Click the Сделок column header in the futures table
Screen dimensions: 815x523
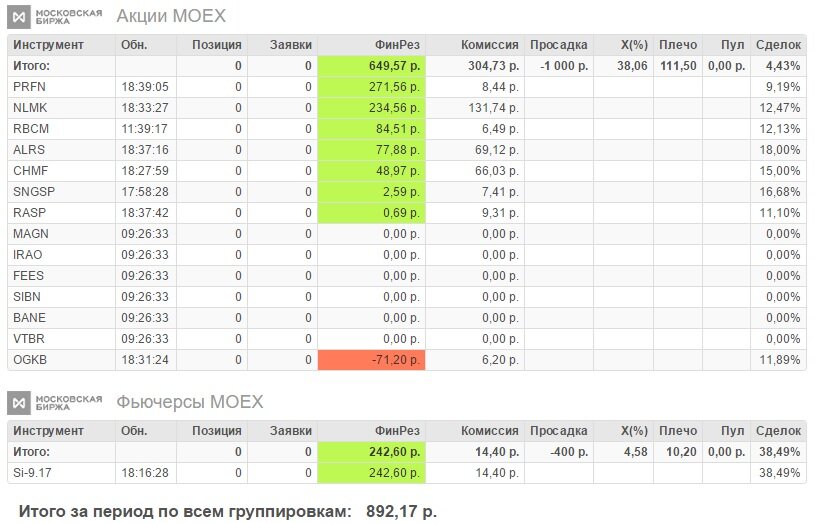coord(778,431)
